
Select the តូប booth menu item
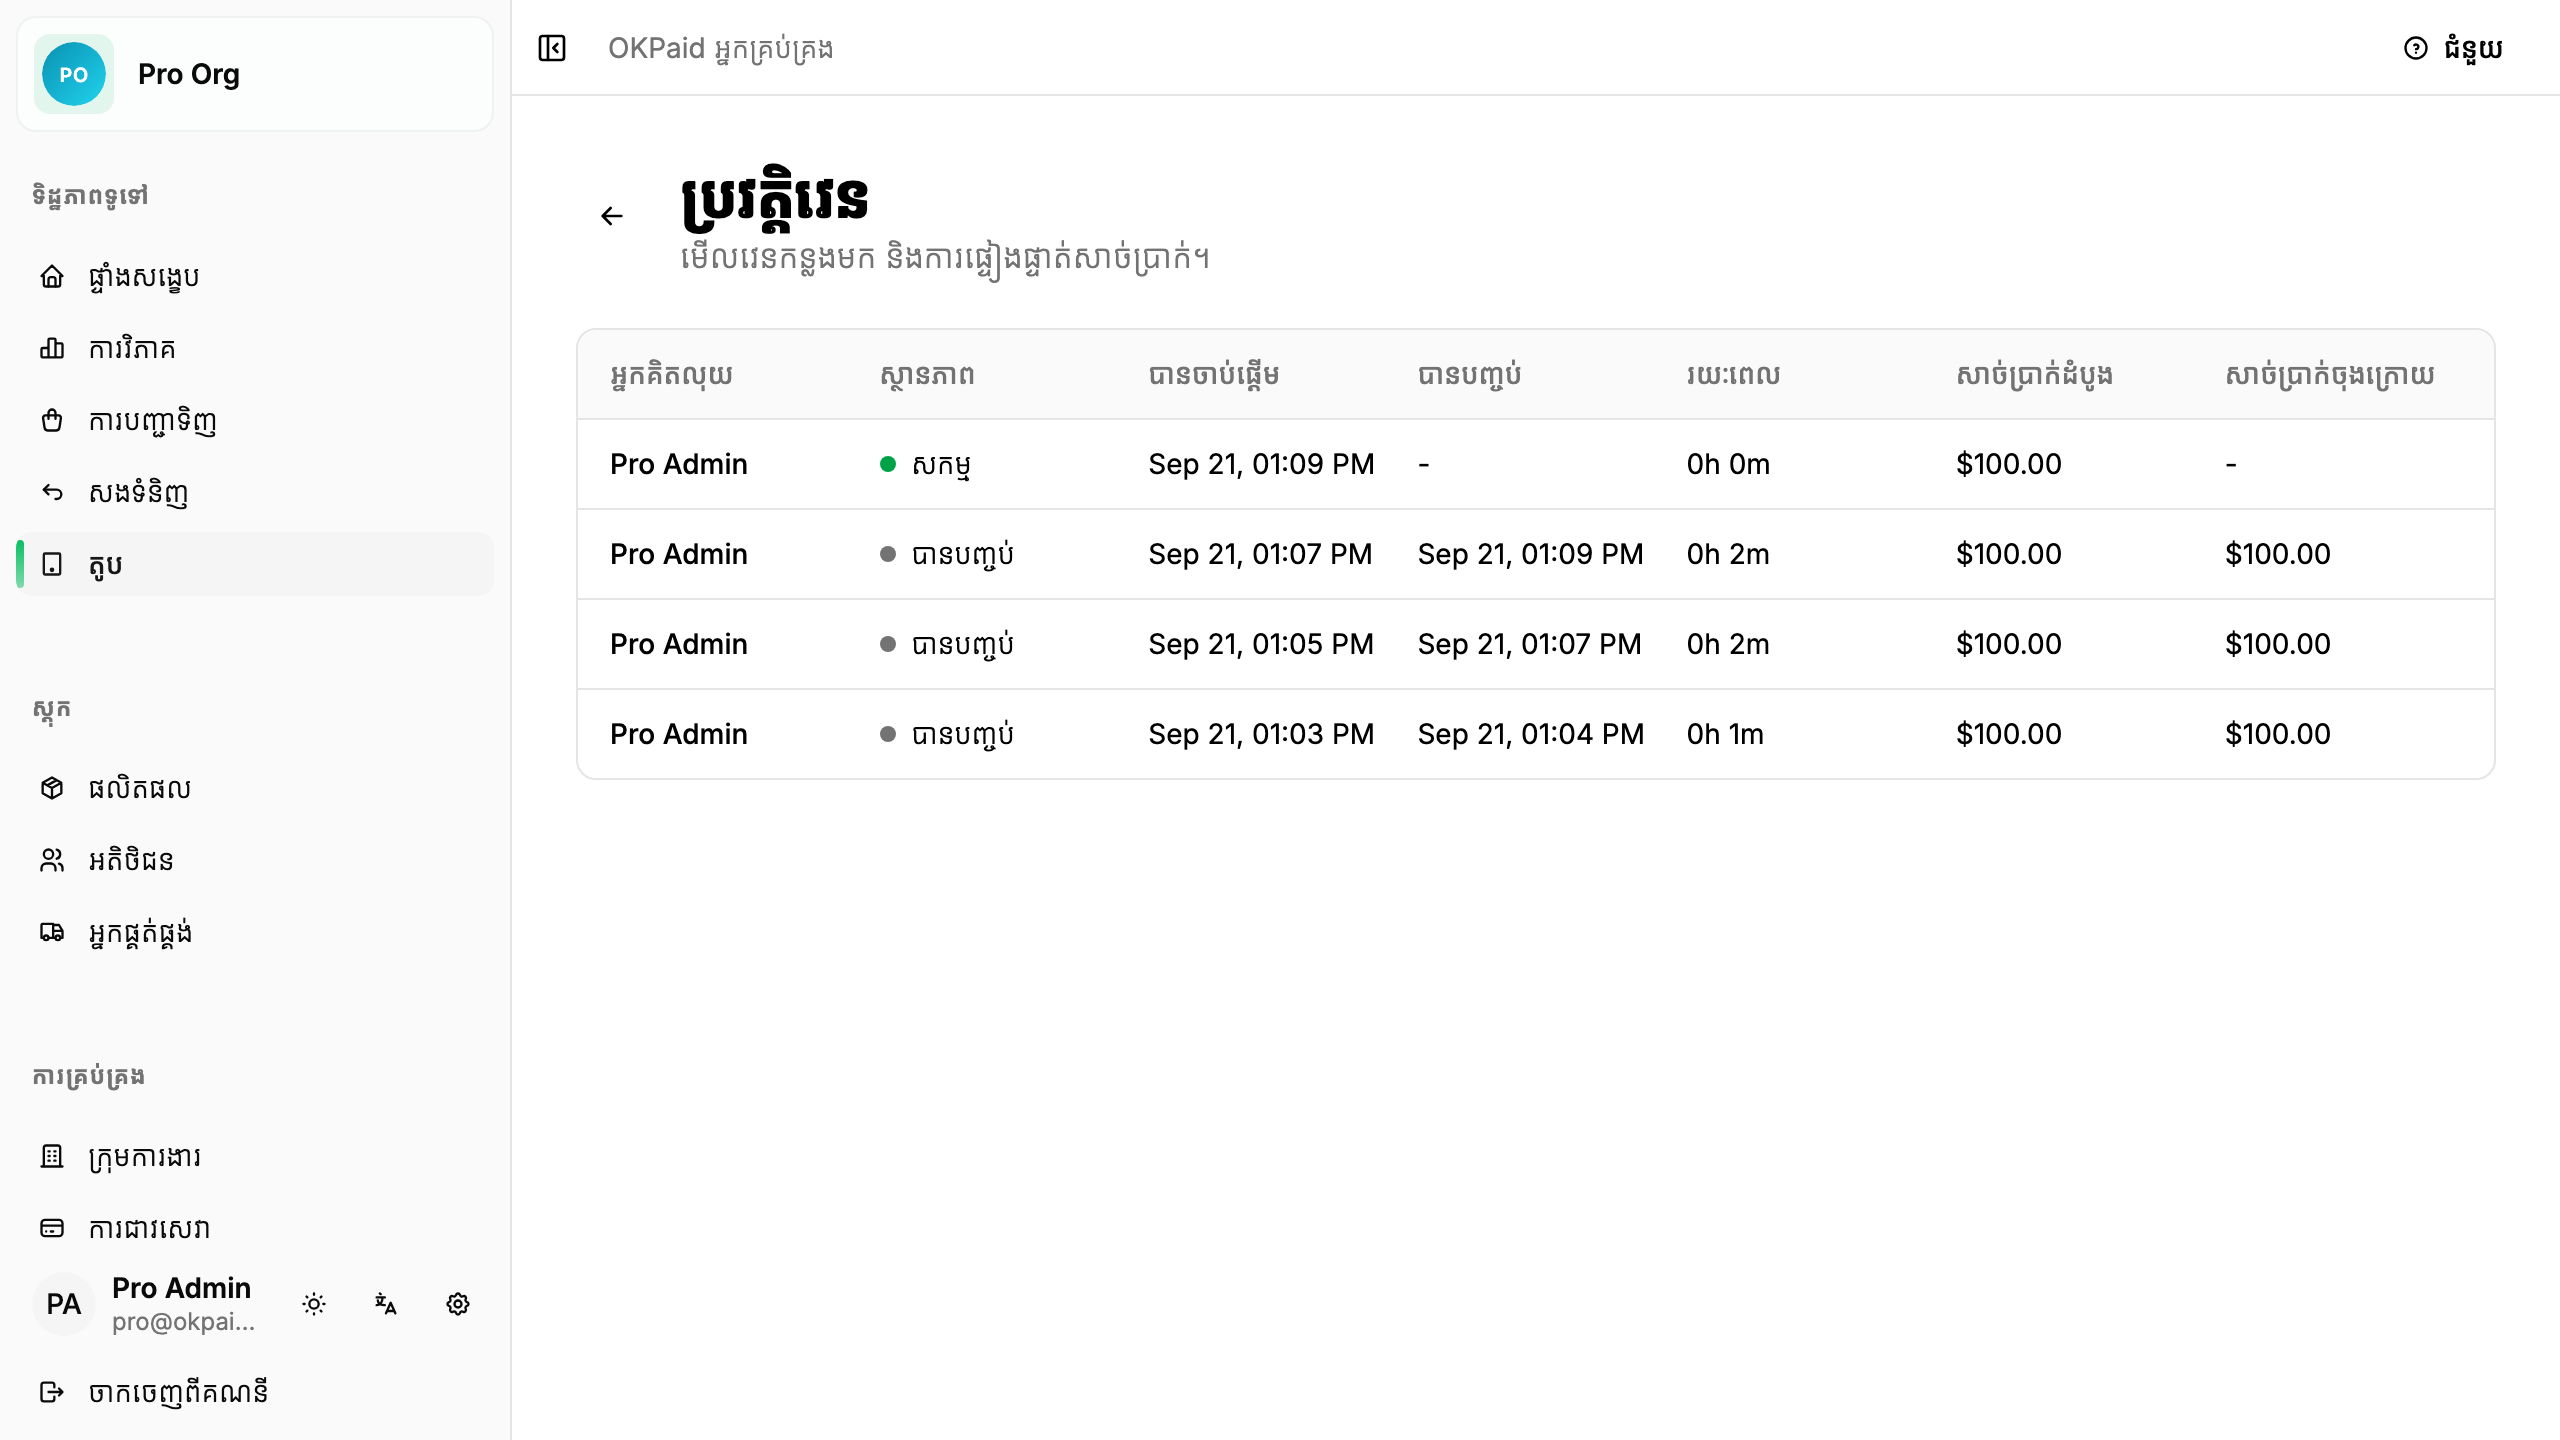click(256, 564)
